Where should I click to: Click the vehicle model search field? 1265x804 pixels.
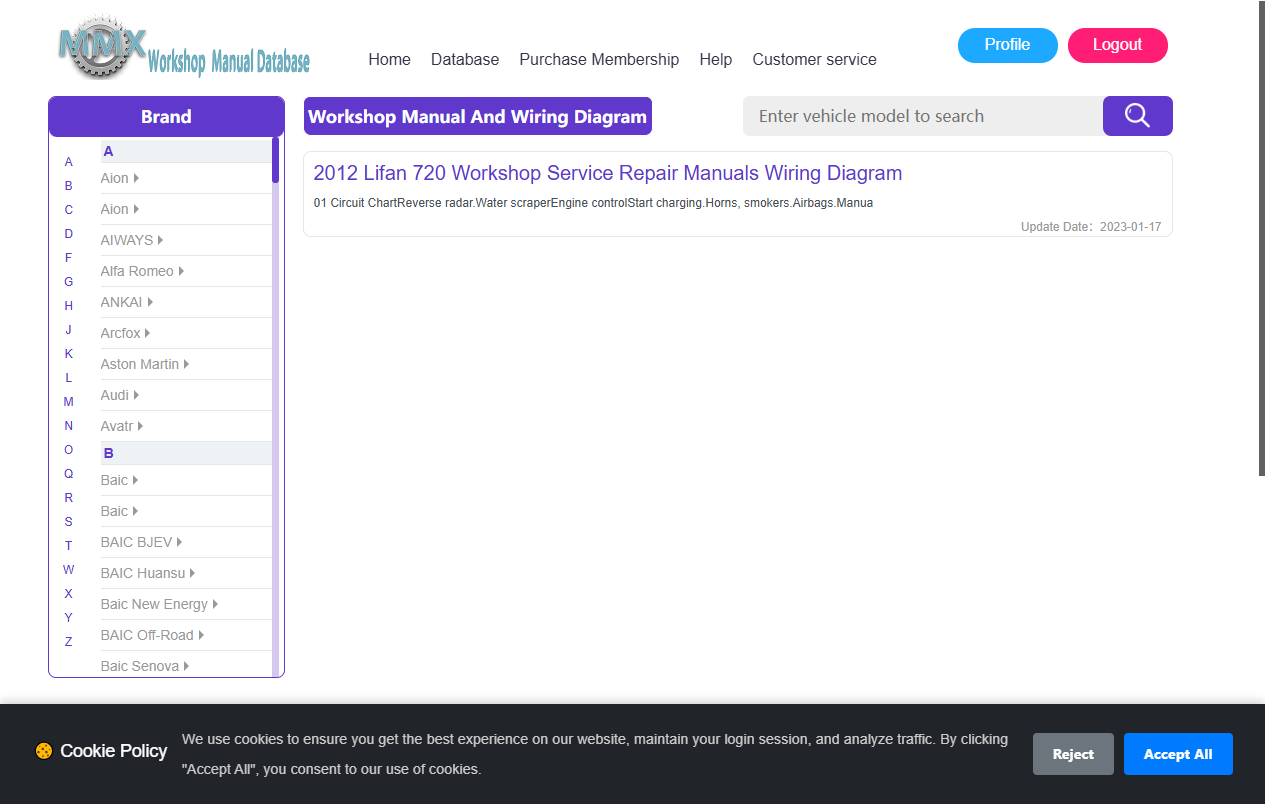click(x=923, y=116)
